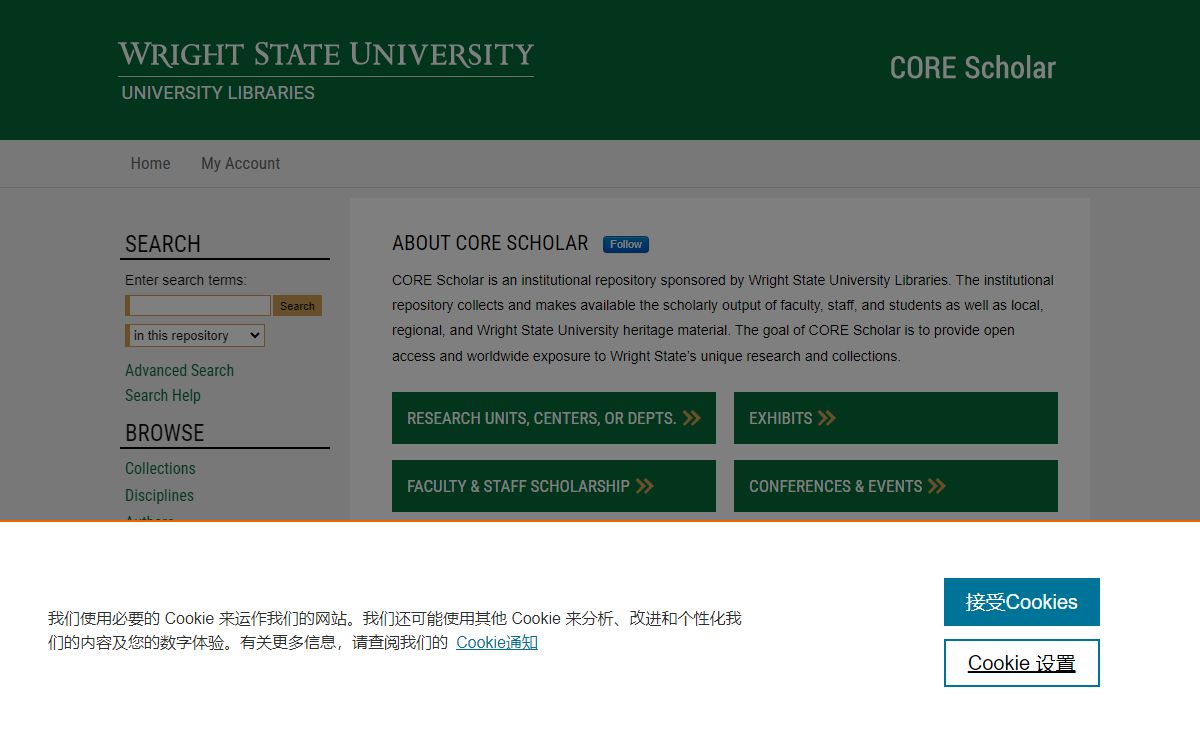Open the My Account menu item
Viewport: 1200px width, 740px height.
tap(240, 163)
